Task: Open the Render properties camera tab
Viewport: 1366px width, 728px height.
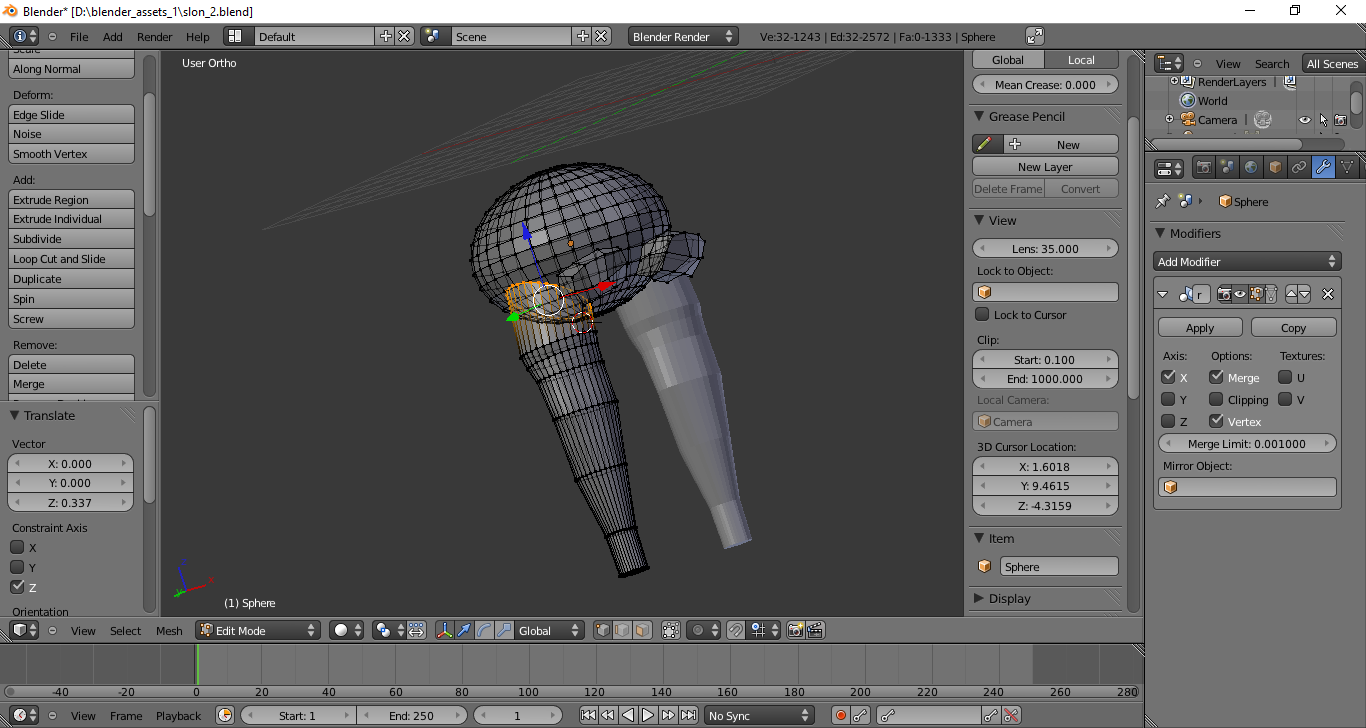Action: pyautogui.click(x=1203, y=168)
